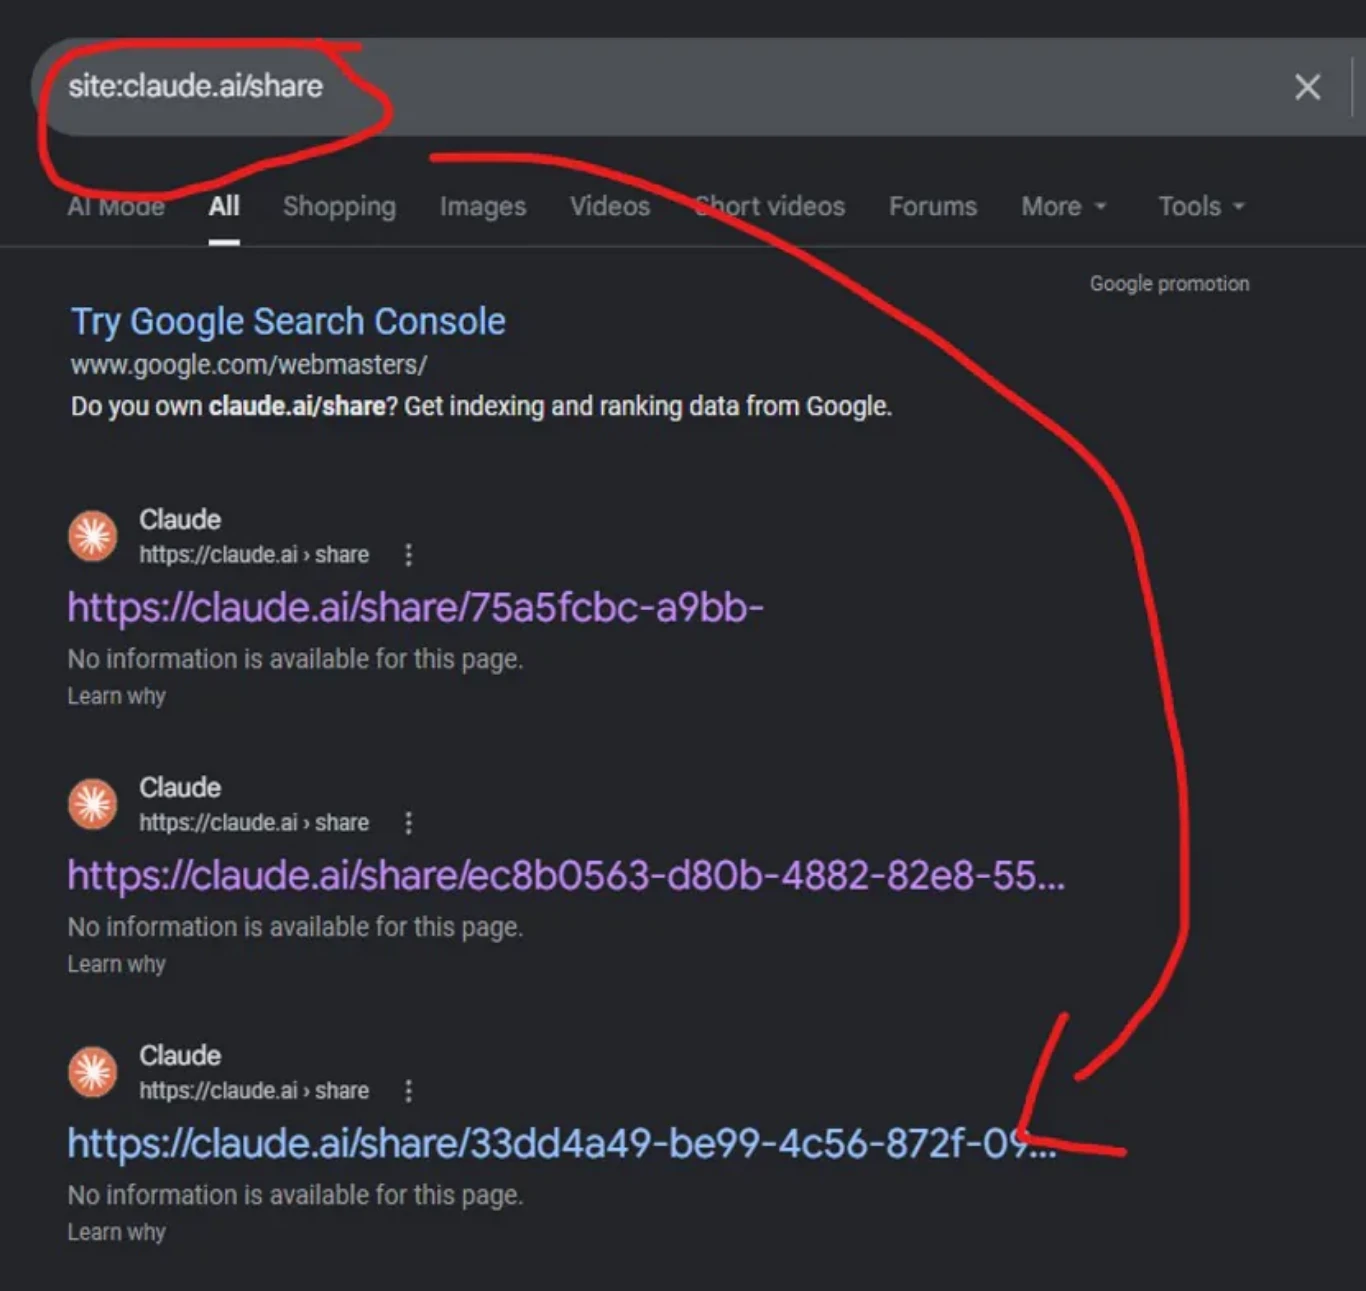
Task: Expand the More dropdown
Action: pyautogui.click(x=1064, y=206)
